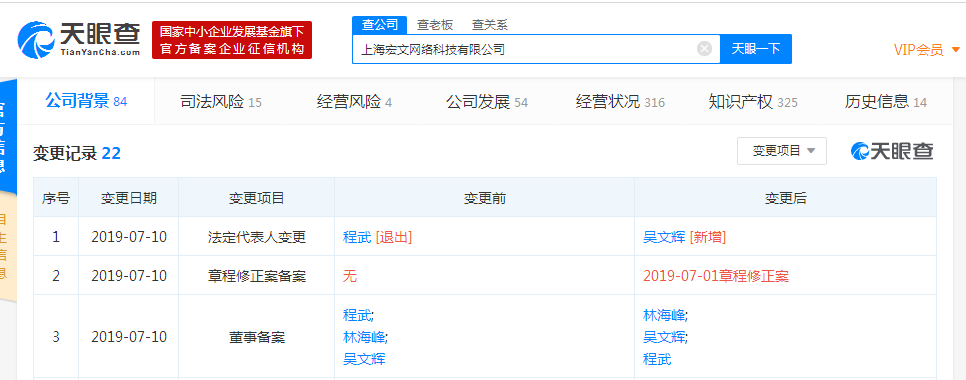The width and height of the screenshot is (966, 380).
Task: Click the 天眼一下 search button
Action: 756,49
